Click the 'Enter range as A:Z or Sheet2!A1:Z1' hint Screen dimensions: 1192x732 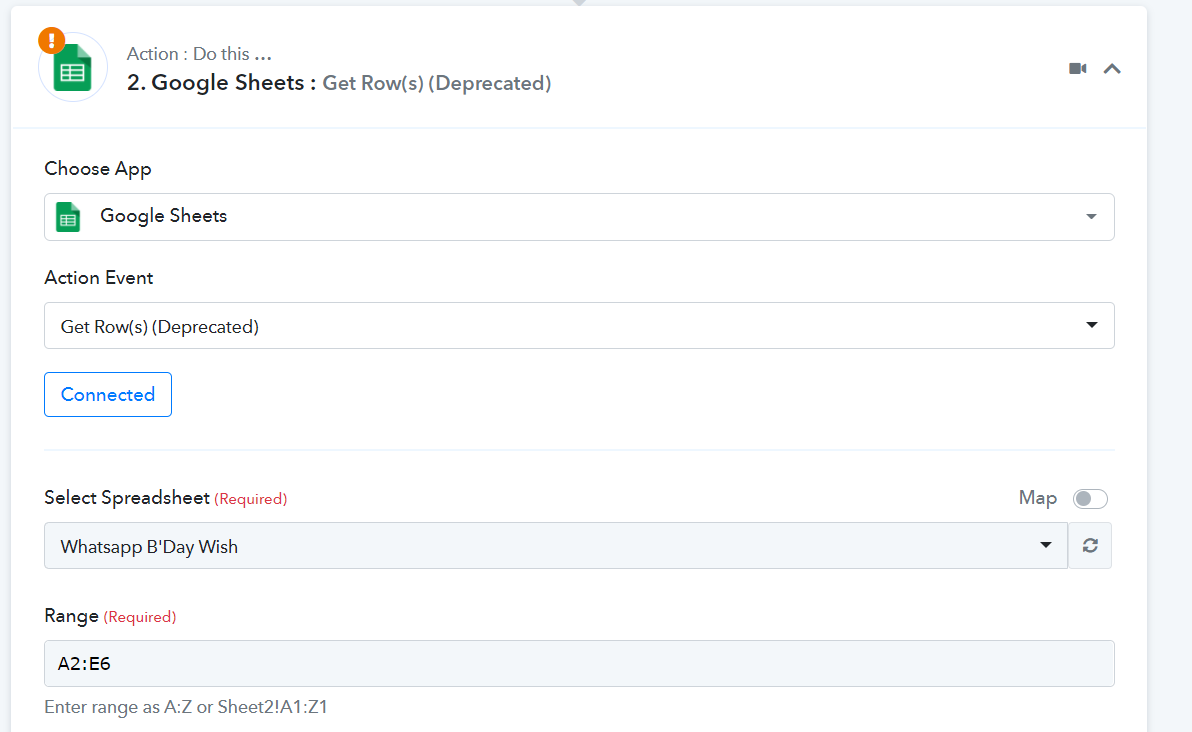click(x=185, y=707)
